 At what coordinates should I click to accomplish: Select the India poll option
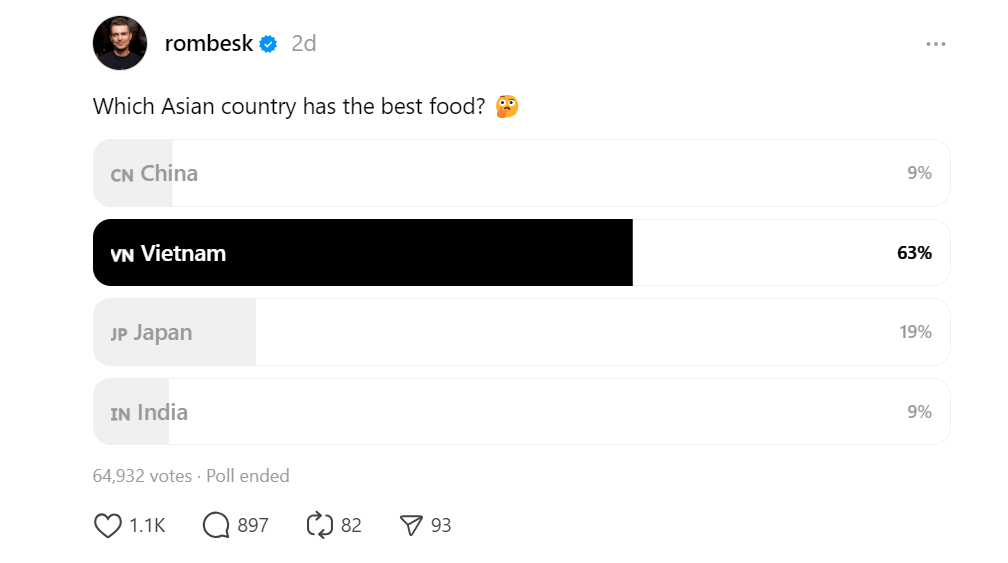(x=521, y=412)
